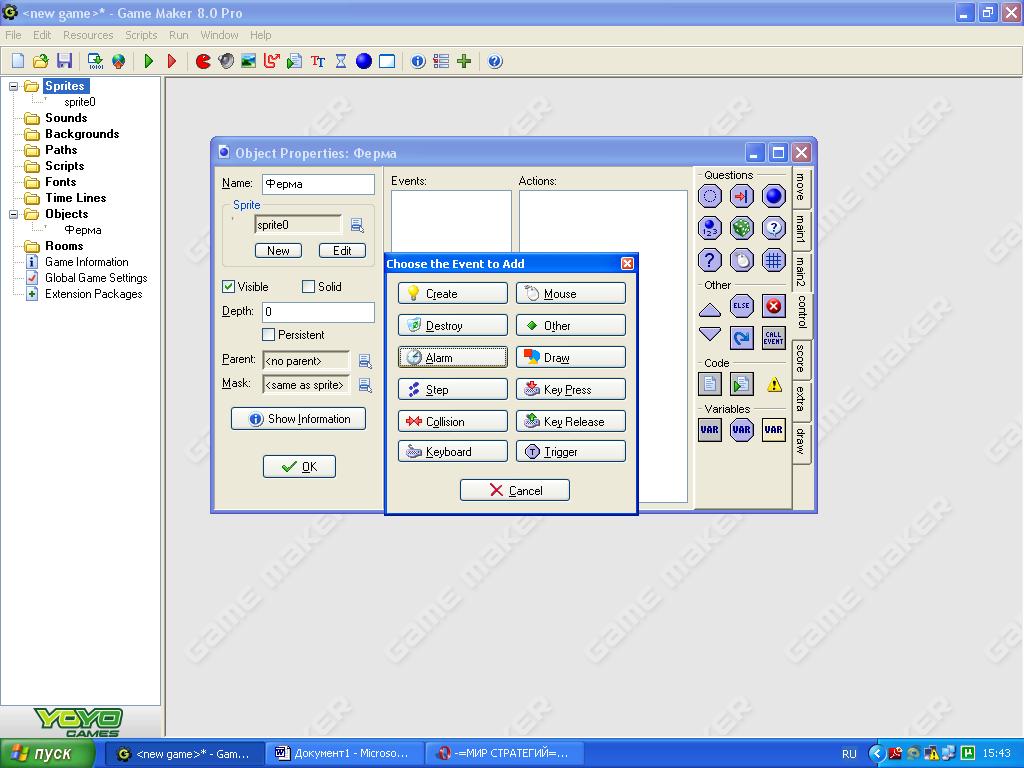Image resolution: width=1024 pixels, height=768 pixels.
Task: Choose the Collision event button
Action: 453,421
